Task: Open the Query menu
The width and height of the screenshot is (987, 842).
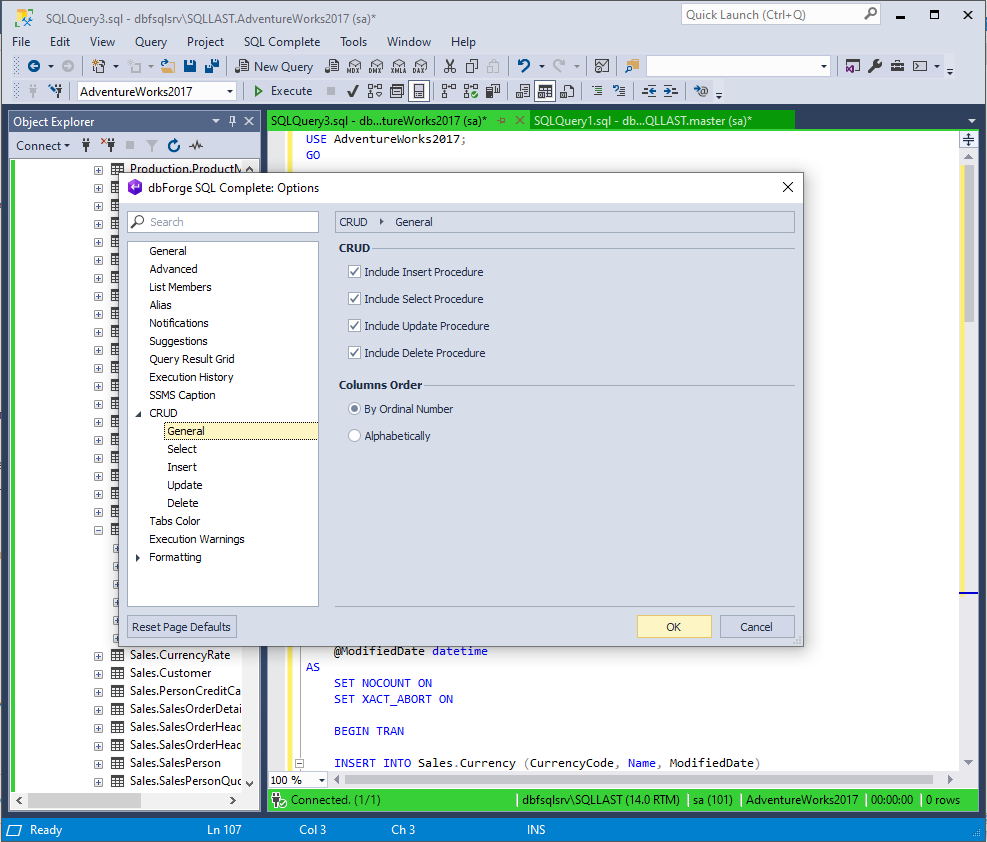Action: click(x=151, y=42)
